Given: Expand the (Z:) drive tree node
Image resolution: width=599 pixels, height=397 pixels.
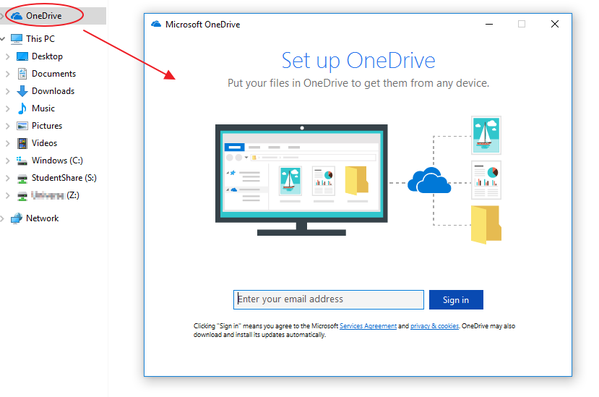Looking at the screenshot, I should click(8, 196).
